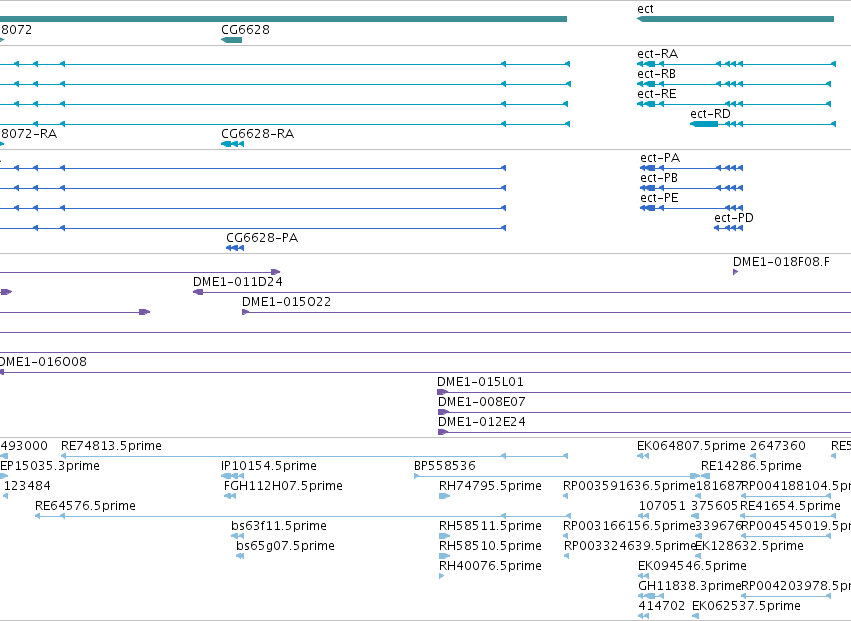Image resolution: width=851 pixels, height=621 pixels.
Task: Select the DME1-012E24 clone label
Action: tap(481, 422)
